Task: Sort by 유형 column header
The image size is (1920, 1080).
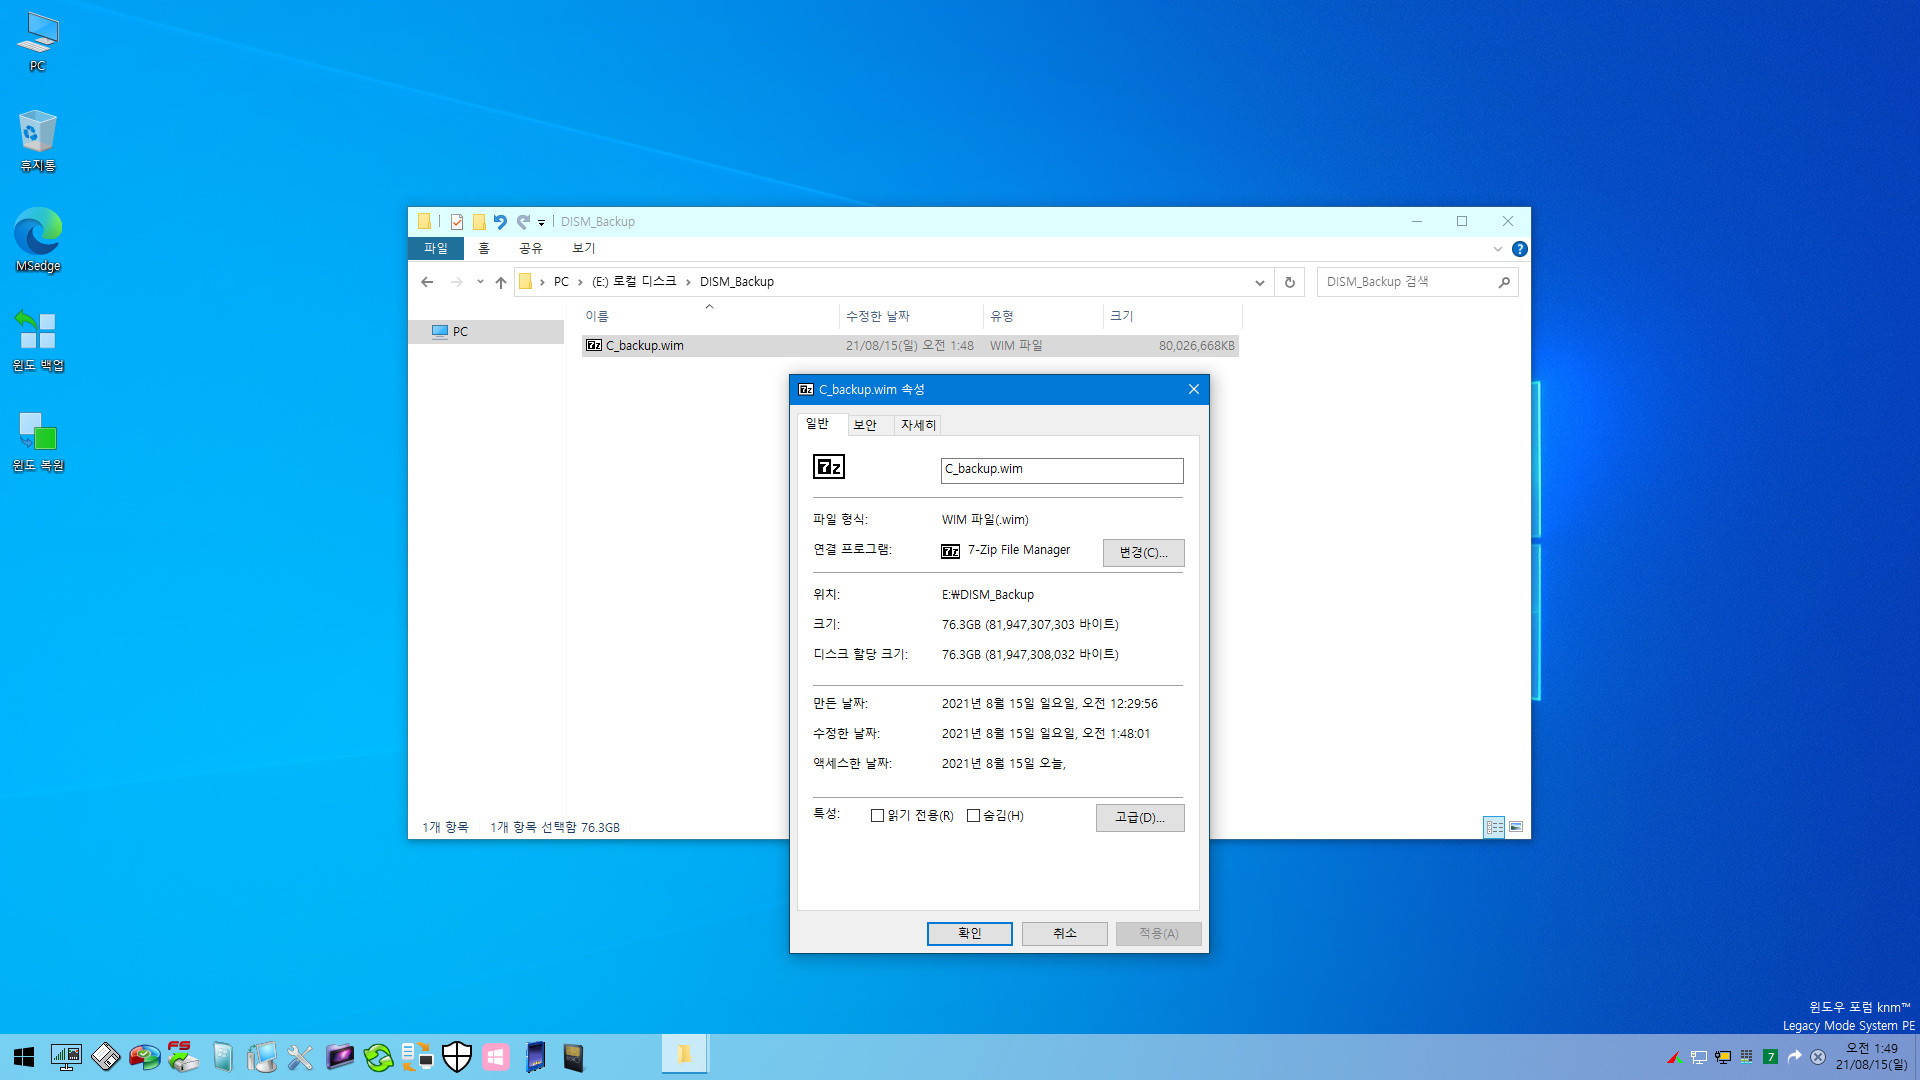Action: click(1043, 316)
